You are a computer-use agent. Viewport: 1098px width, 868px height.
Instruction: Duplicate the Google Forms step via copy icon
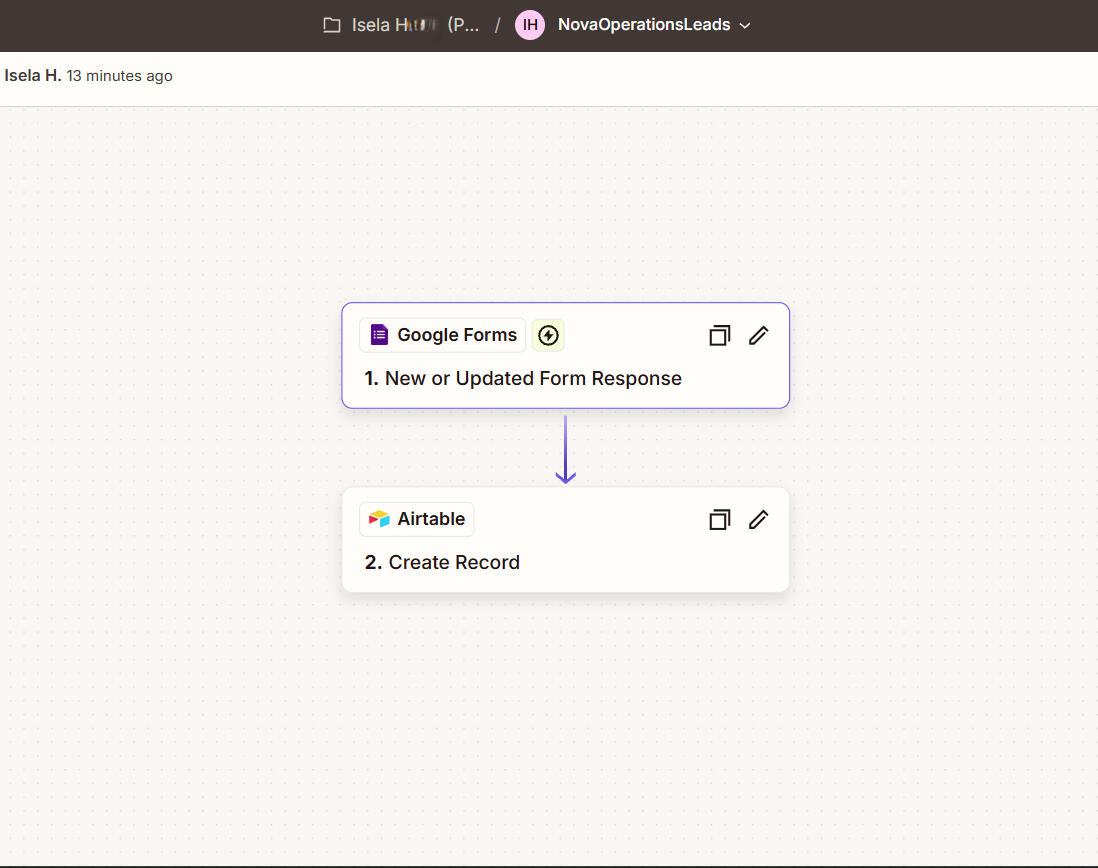click(719, 336)
